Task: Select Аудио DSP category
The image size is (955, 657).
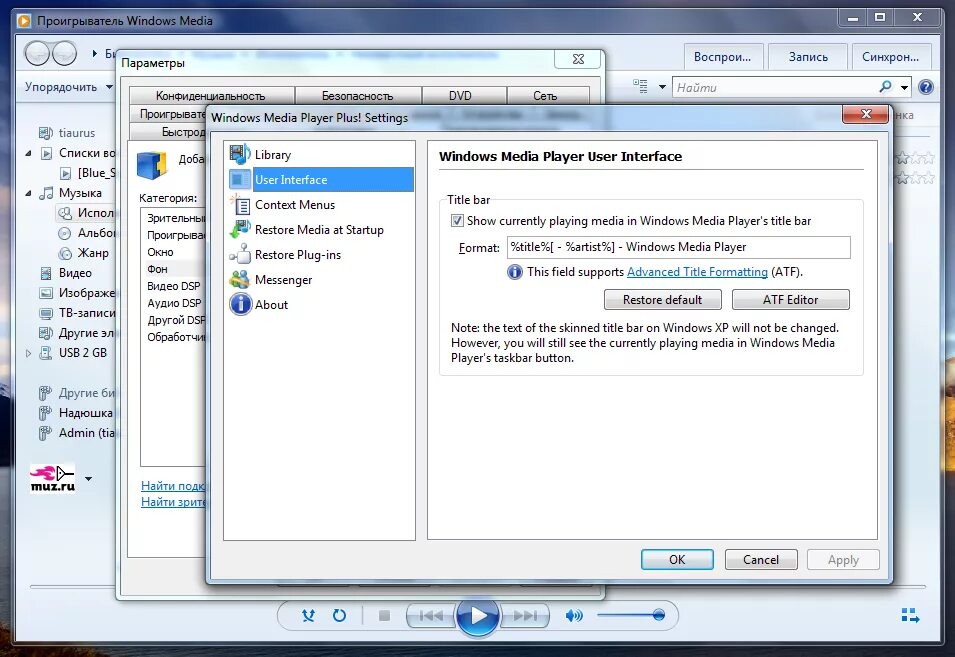Action: point(174,303)
